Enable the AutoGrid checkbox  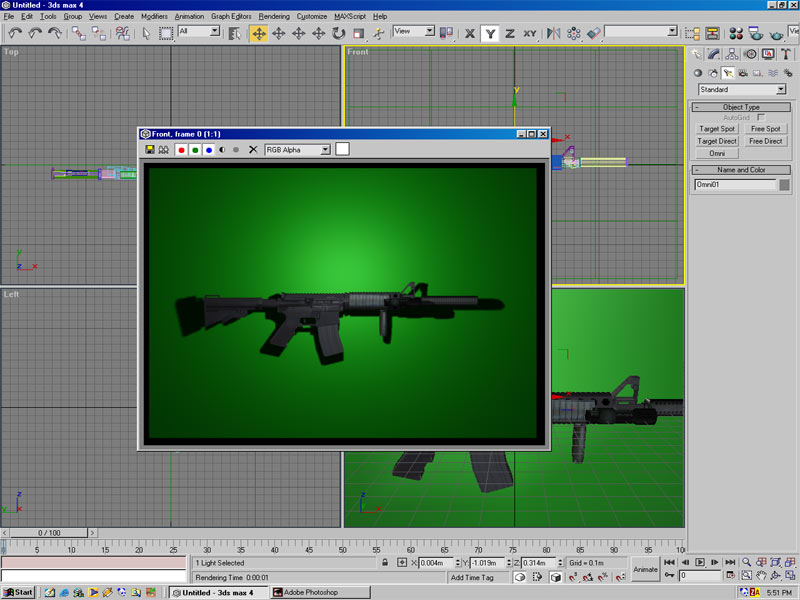(761, 117)
